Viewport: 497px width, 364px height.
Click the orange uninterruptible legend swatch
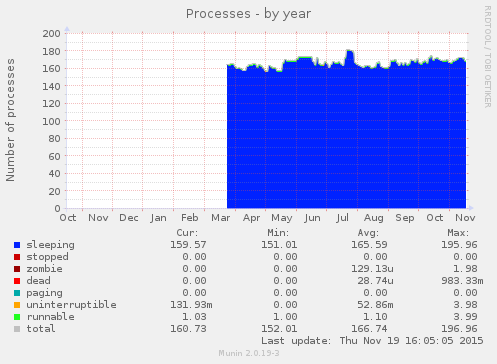click(17, 305)
